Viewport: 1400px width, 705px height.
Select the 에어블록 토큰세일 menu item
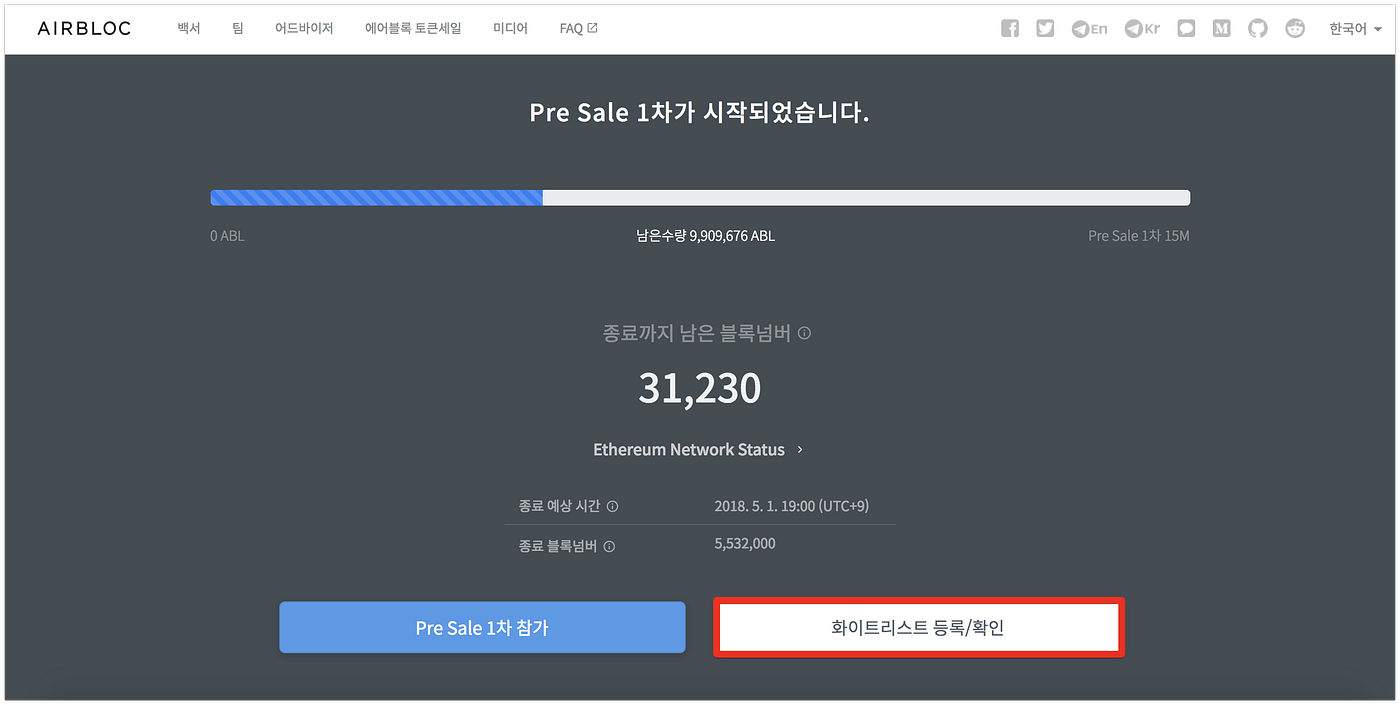(x=413, y=28)
